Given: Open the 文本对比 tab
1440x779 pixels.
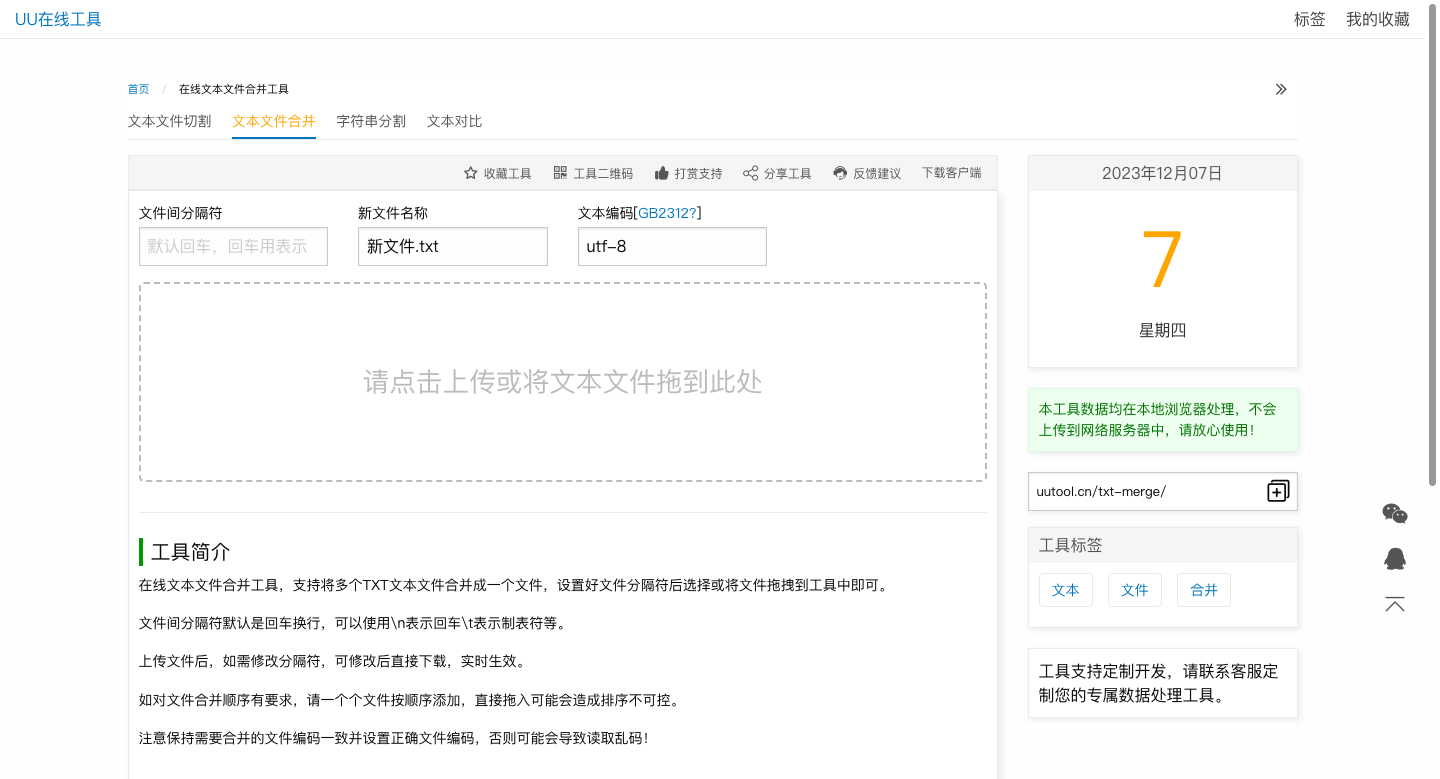Looking at the screenshot, I should tap(455, 121).
